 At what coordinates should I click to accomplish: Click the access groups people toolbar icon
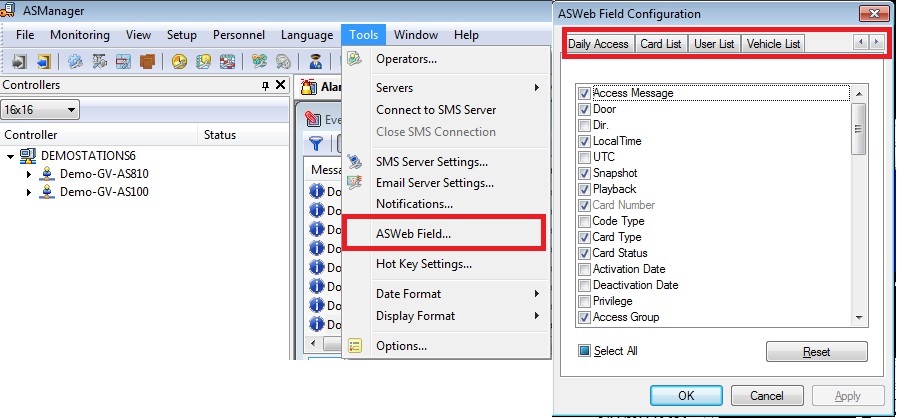(x=259, y=61)
